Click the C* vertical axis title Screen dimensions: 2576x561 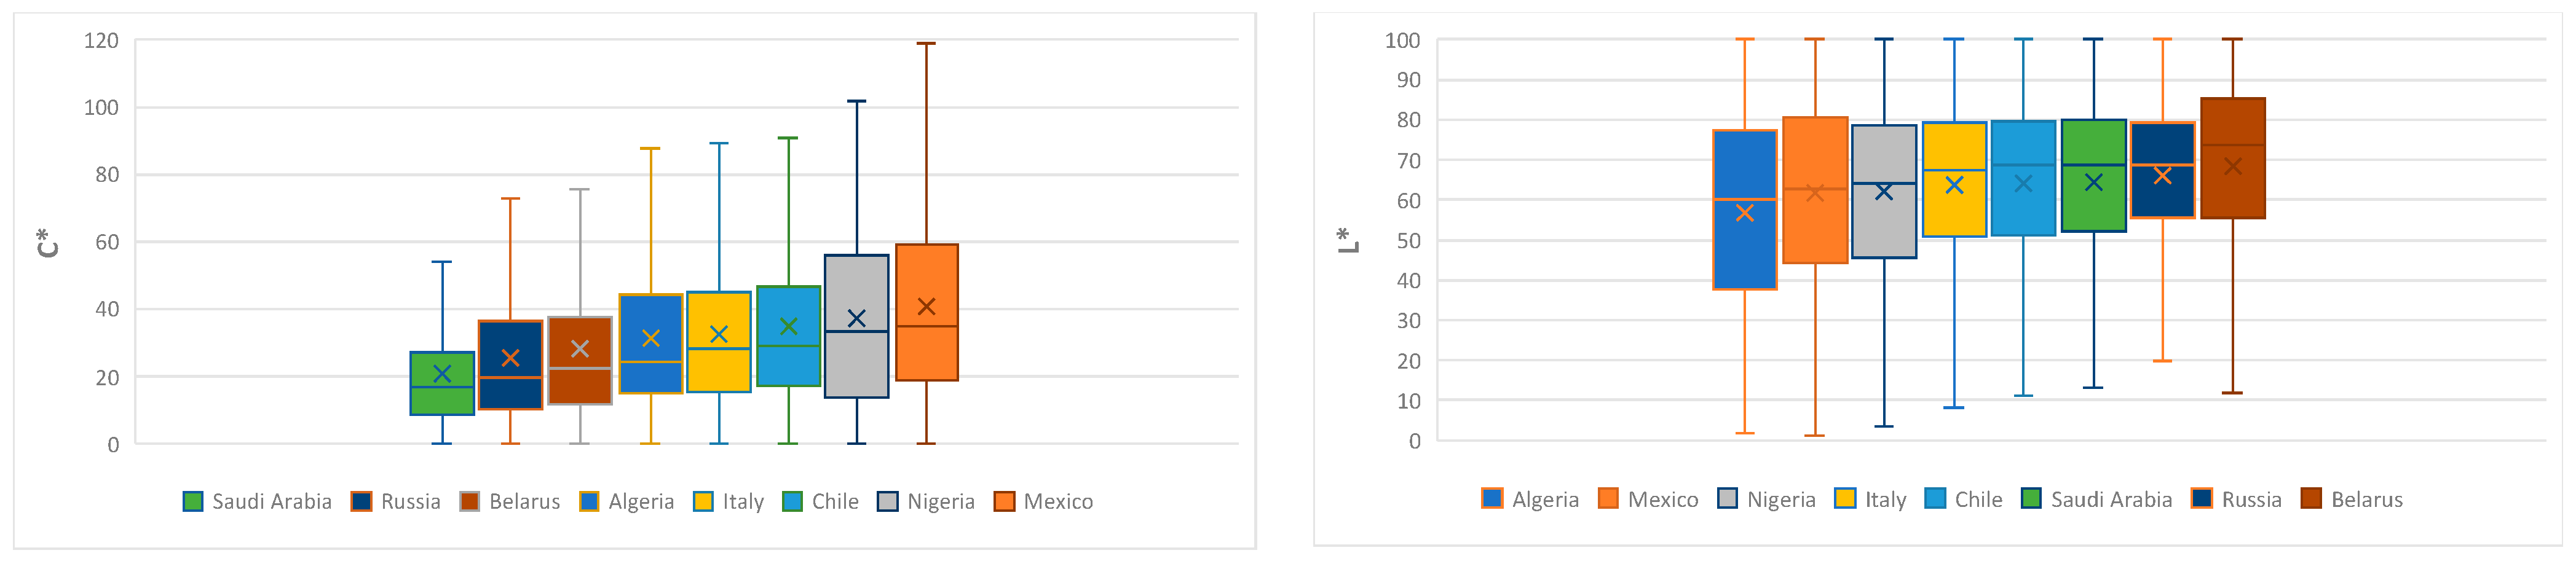pos(47,242)
